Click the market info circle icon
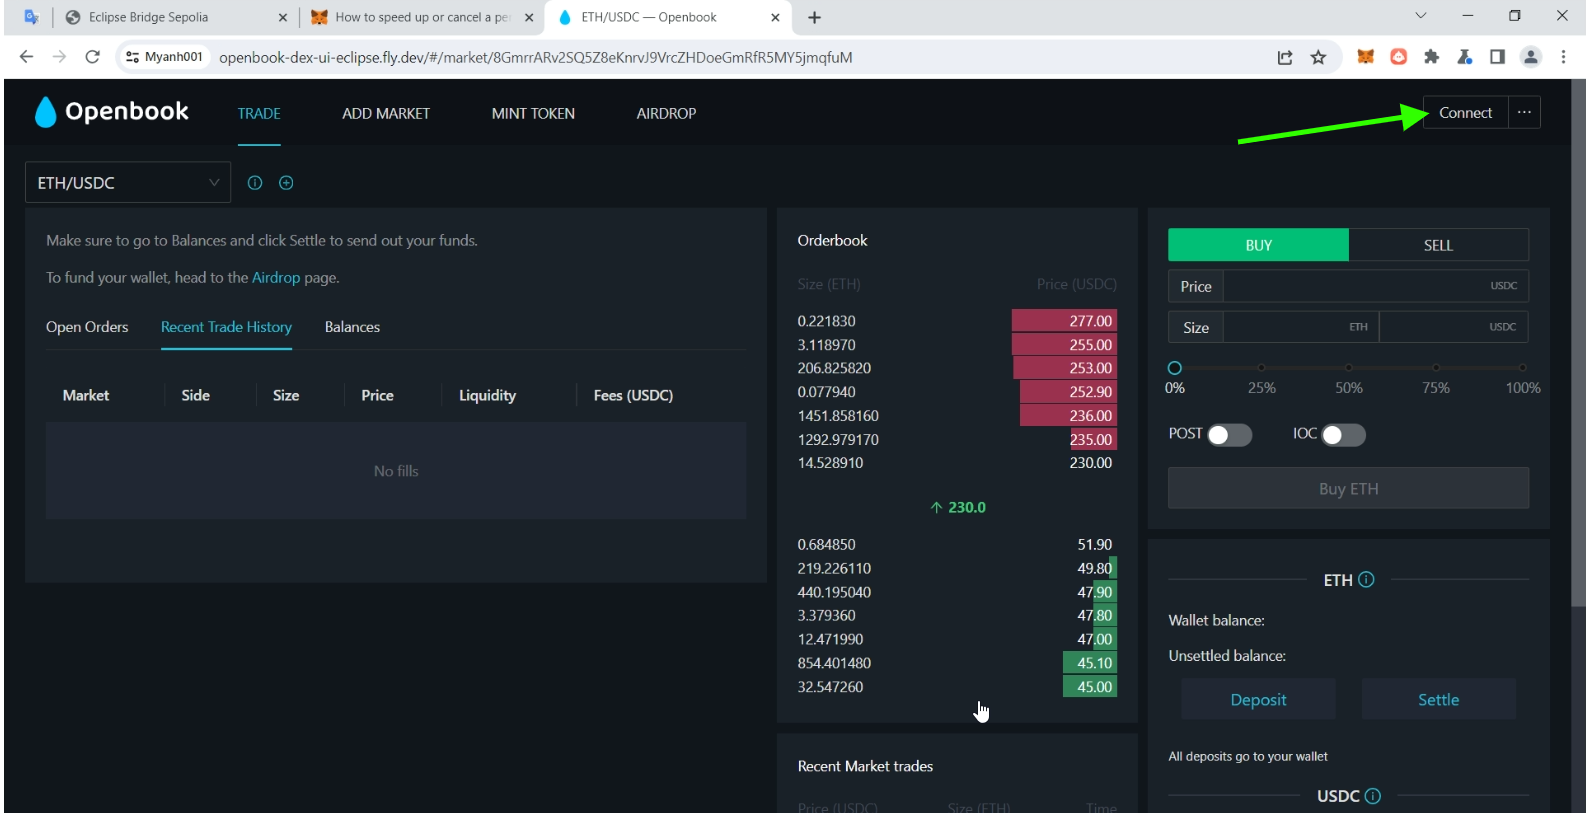 (255, 183)
